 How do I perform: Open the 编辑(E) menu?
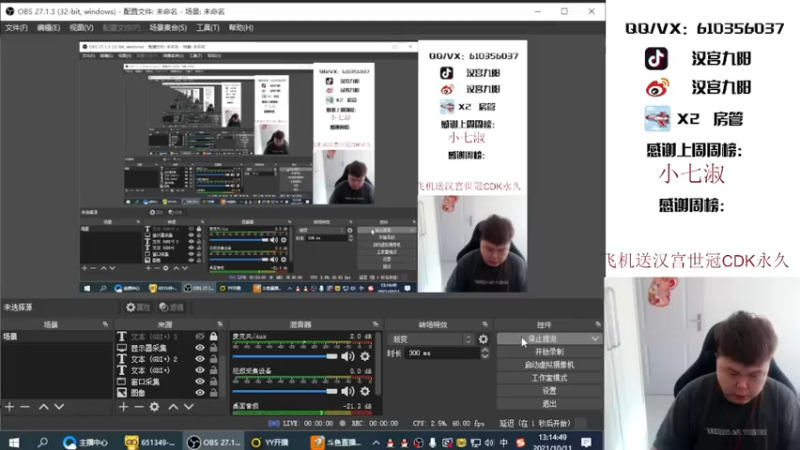point(48,28)
